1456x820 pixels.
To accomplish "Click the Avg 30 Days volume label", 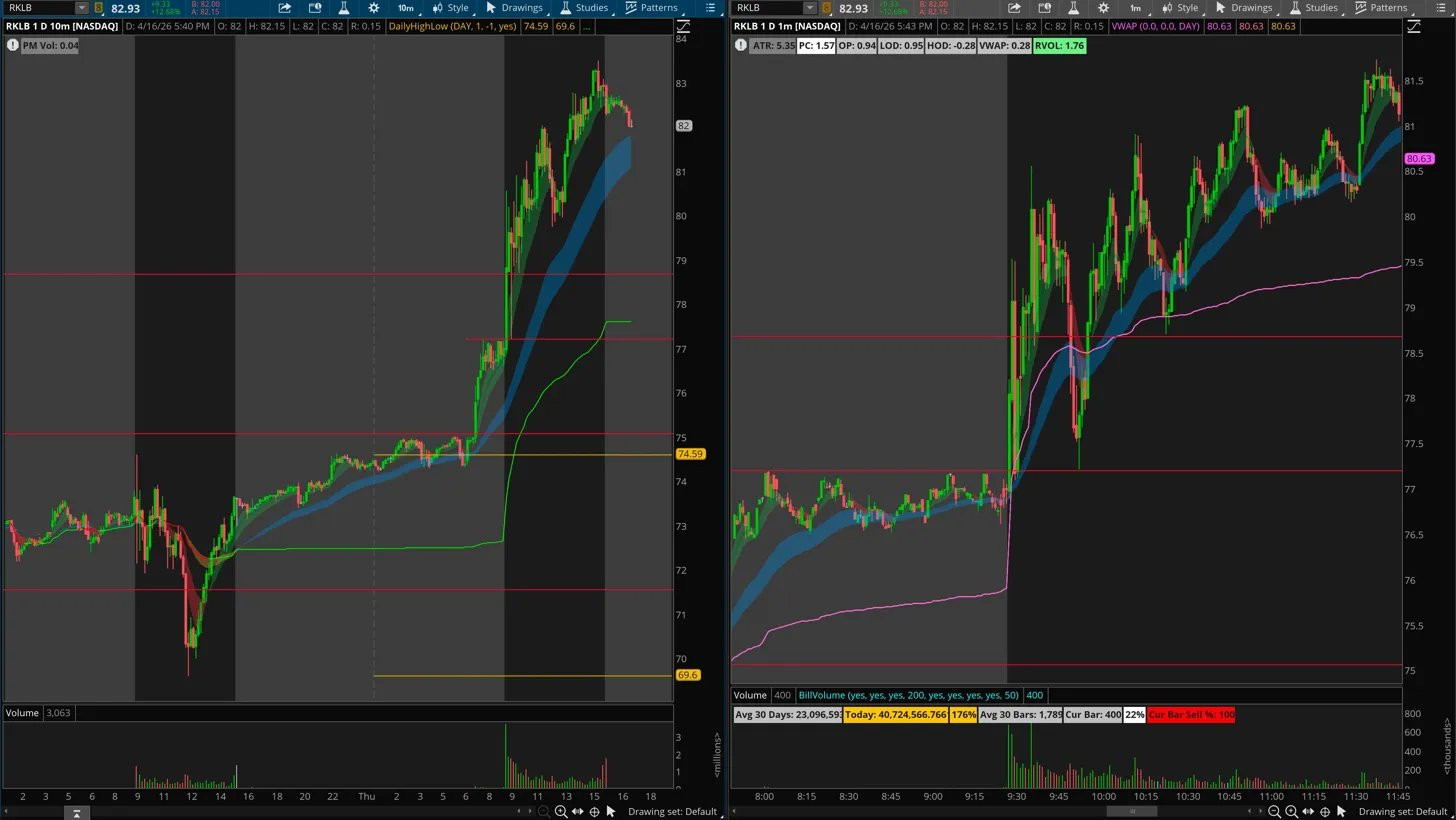I will point(788,715).
